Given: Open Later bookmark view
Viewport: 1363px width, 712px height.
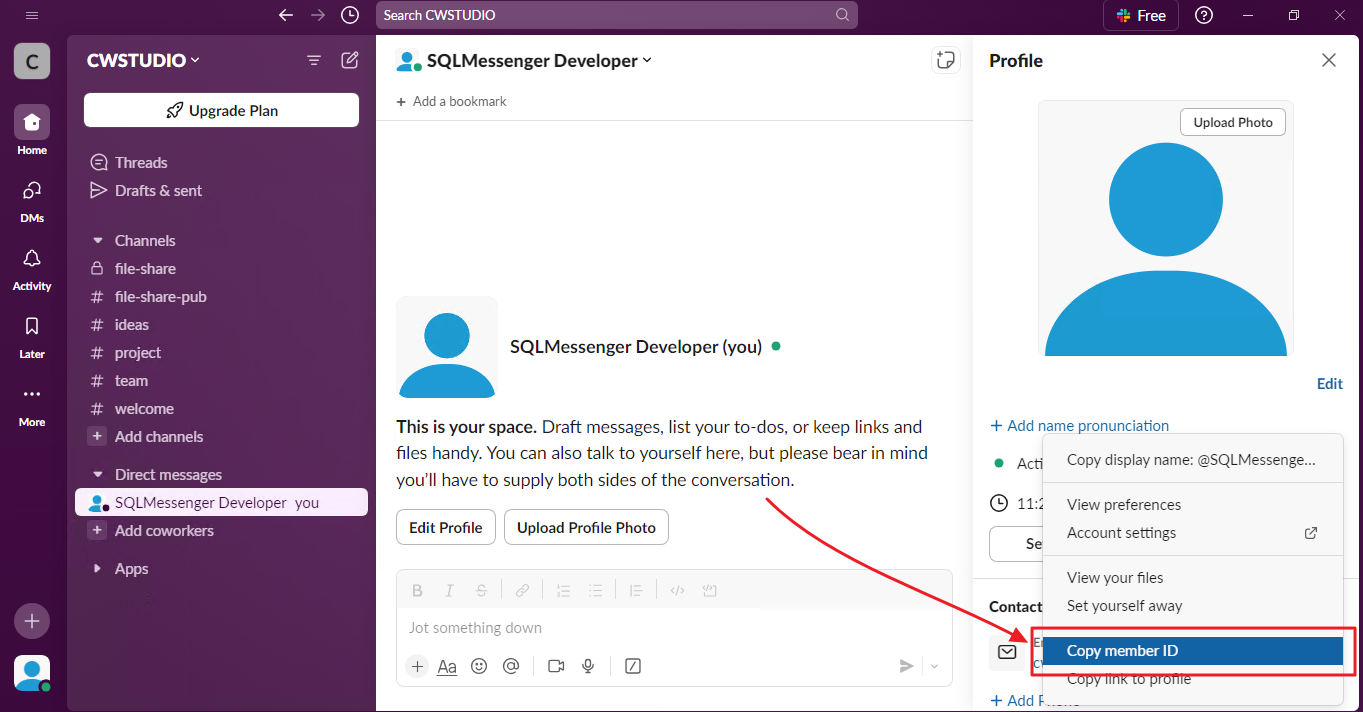Looking at the screenshot, I should pyautogui.click(x=32, y=336).
